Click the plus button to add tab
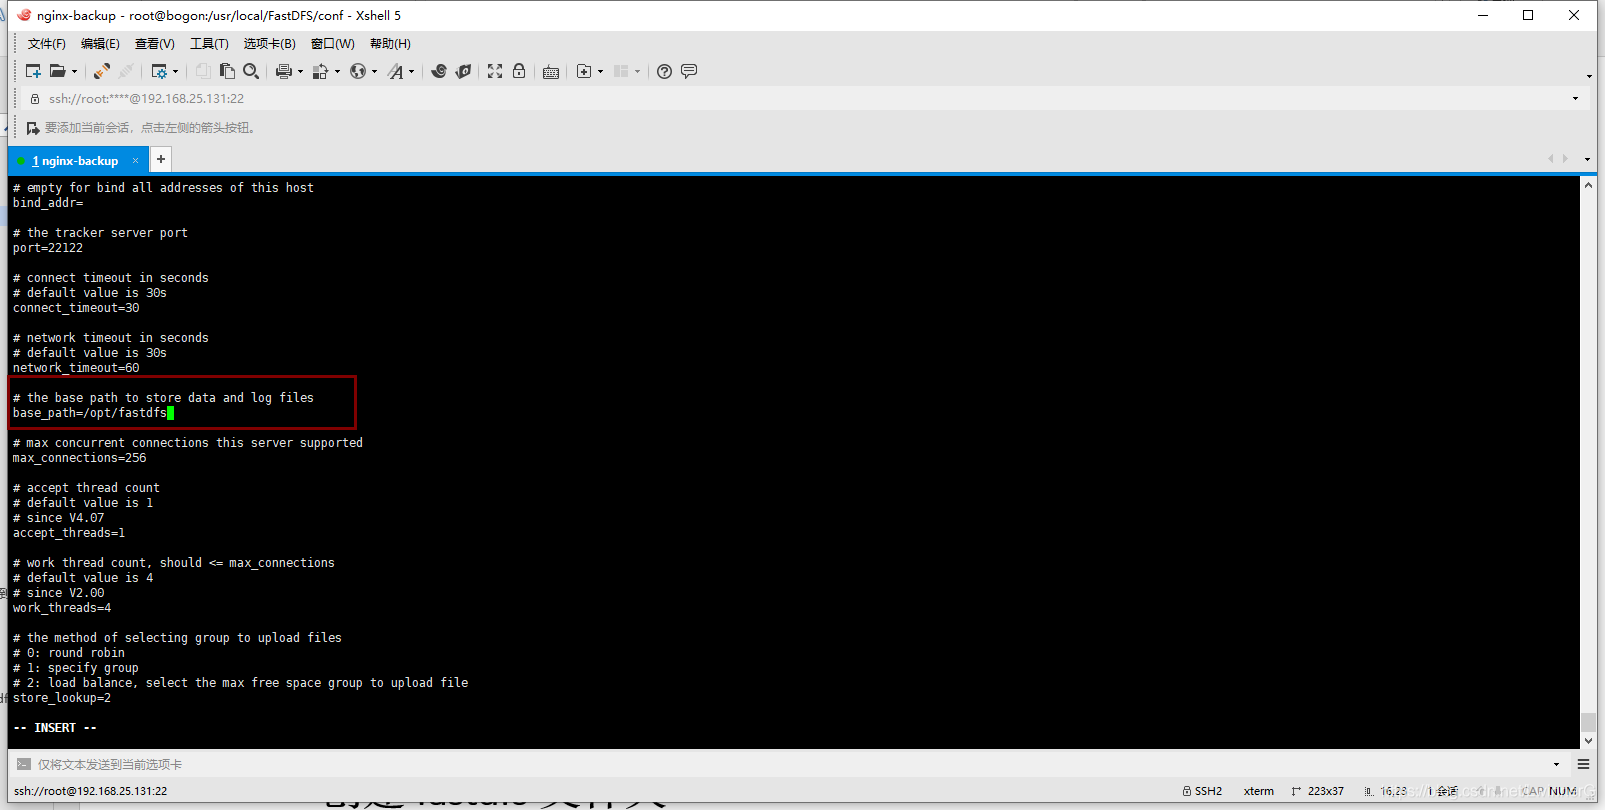Viewport: 1605px width, 810px height. click(161, 159)
